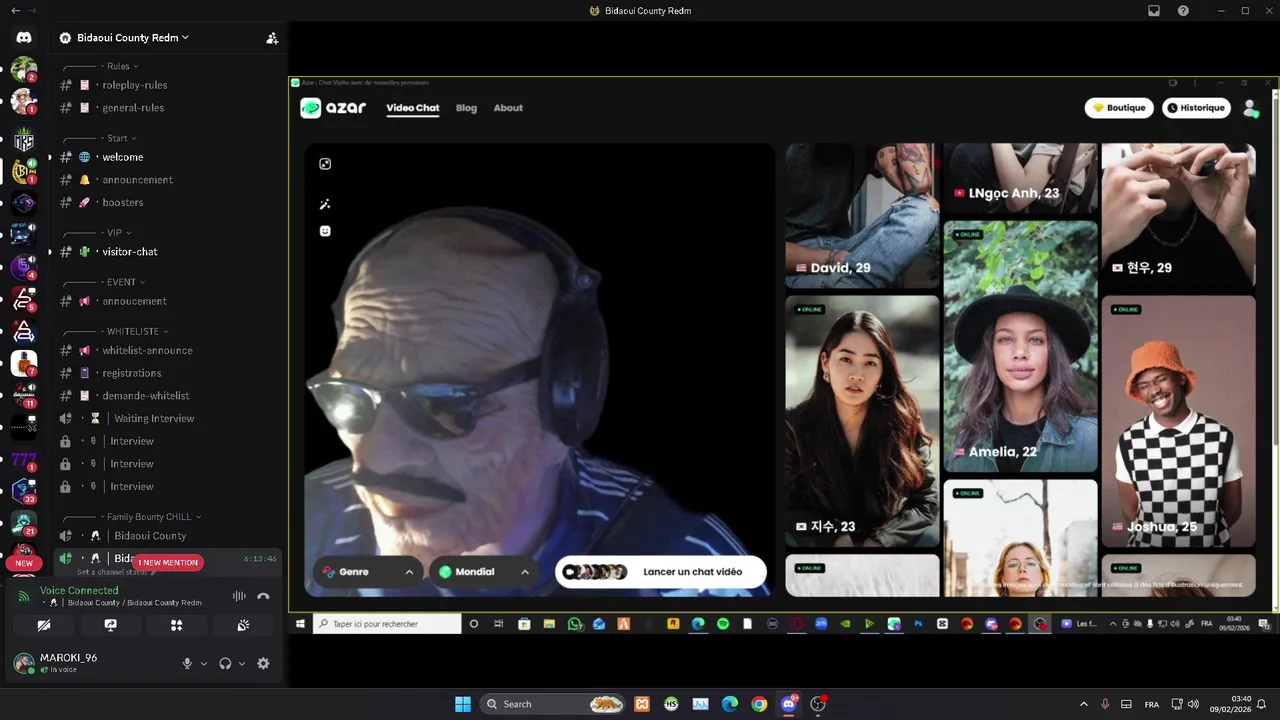
Task: Click the Taper ici pour rechercher field
Action: click(387, 624)
